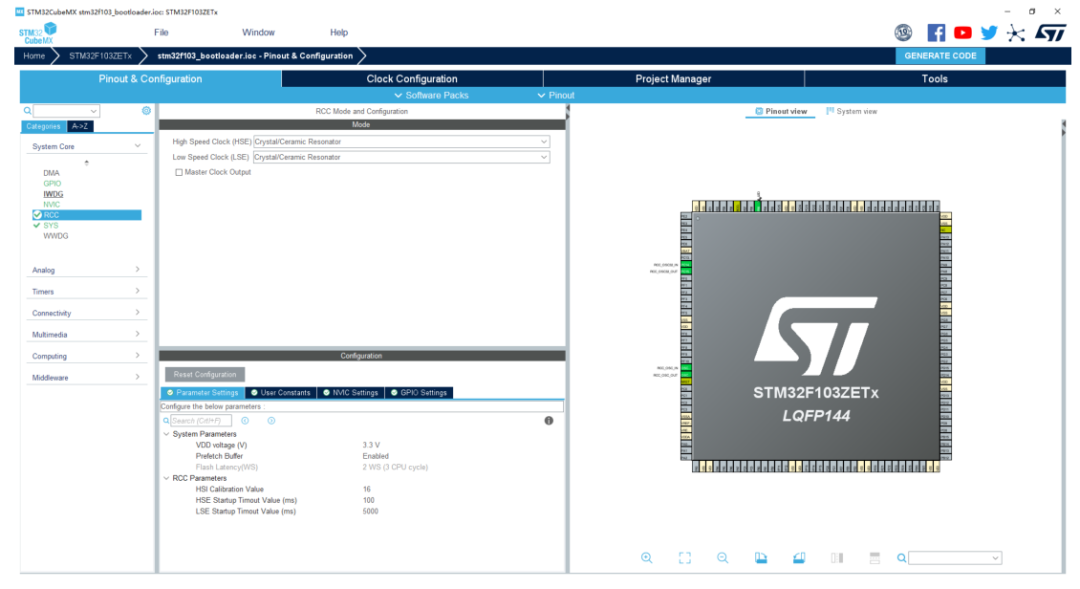Image resolution: width=1080 pixels, height=589 pixels.
Task: Click the HSI Calibration Value 16
Action: point(367,489)
